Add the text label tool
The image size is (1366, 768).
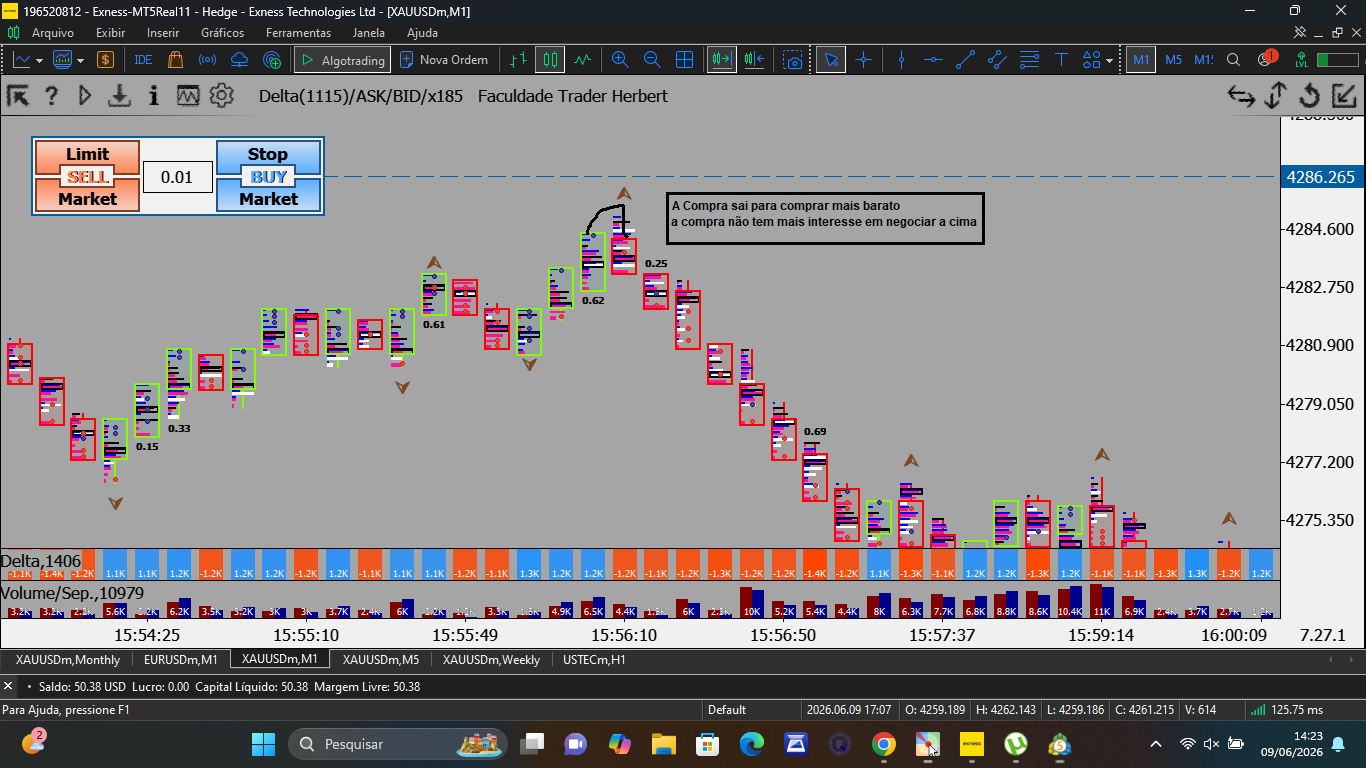coord(1061,60)
